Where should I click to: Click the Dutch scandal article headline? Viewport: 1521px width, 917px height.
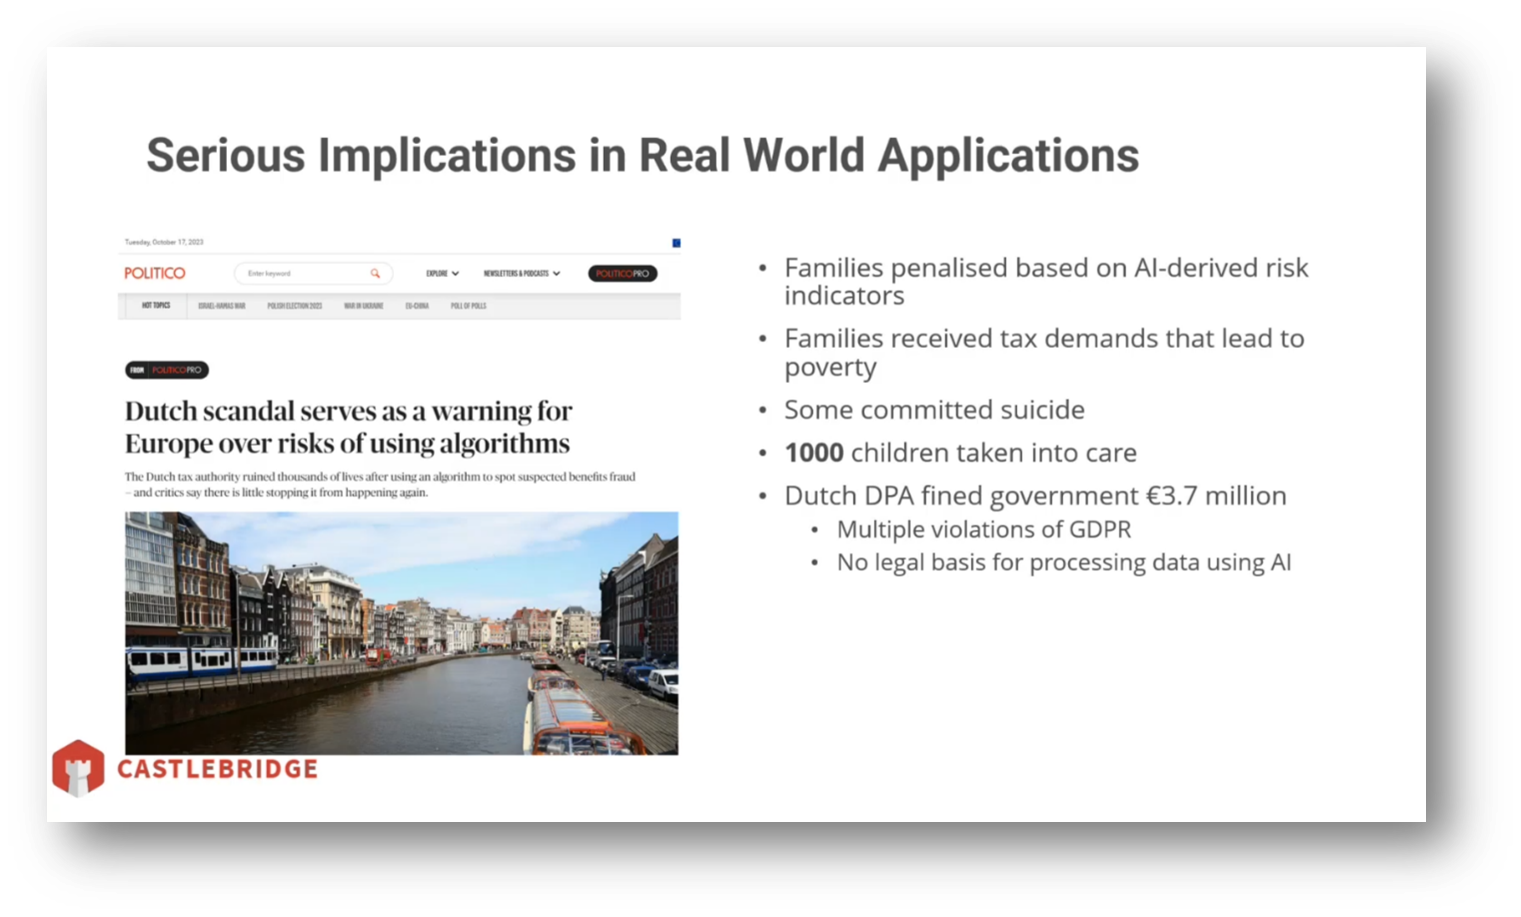[x=348, y=427]
